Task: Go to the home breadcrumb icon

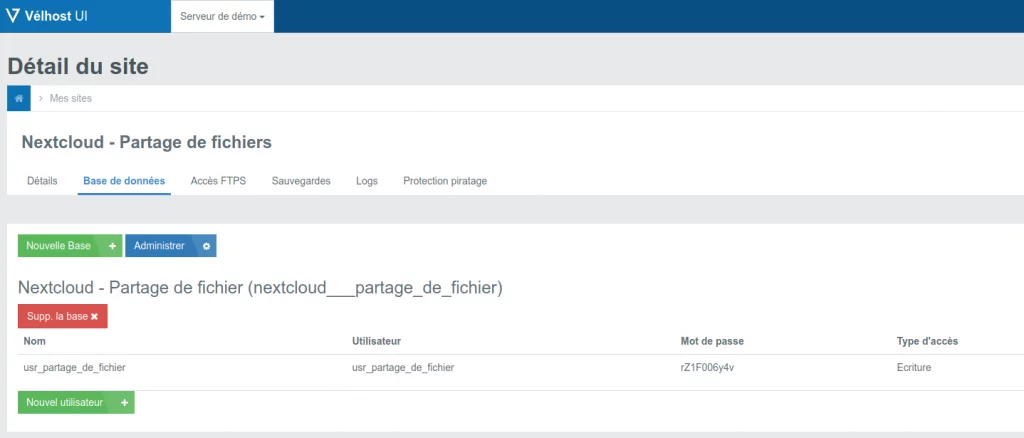Action: click(19, 99)
